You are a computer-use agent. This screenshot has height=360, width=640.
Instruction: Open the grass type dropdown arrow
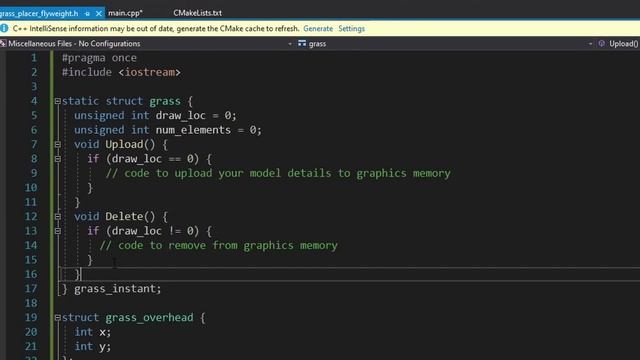(590, 44)
